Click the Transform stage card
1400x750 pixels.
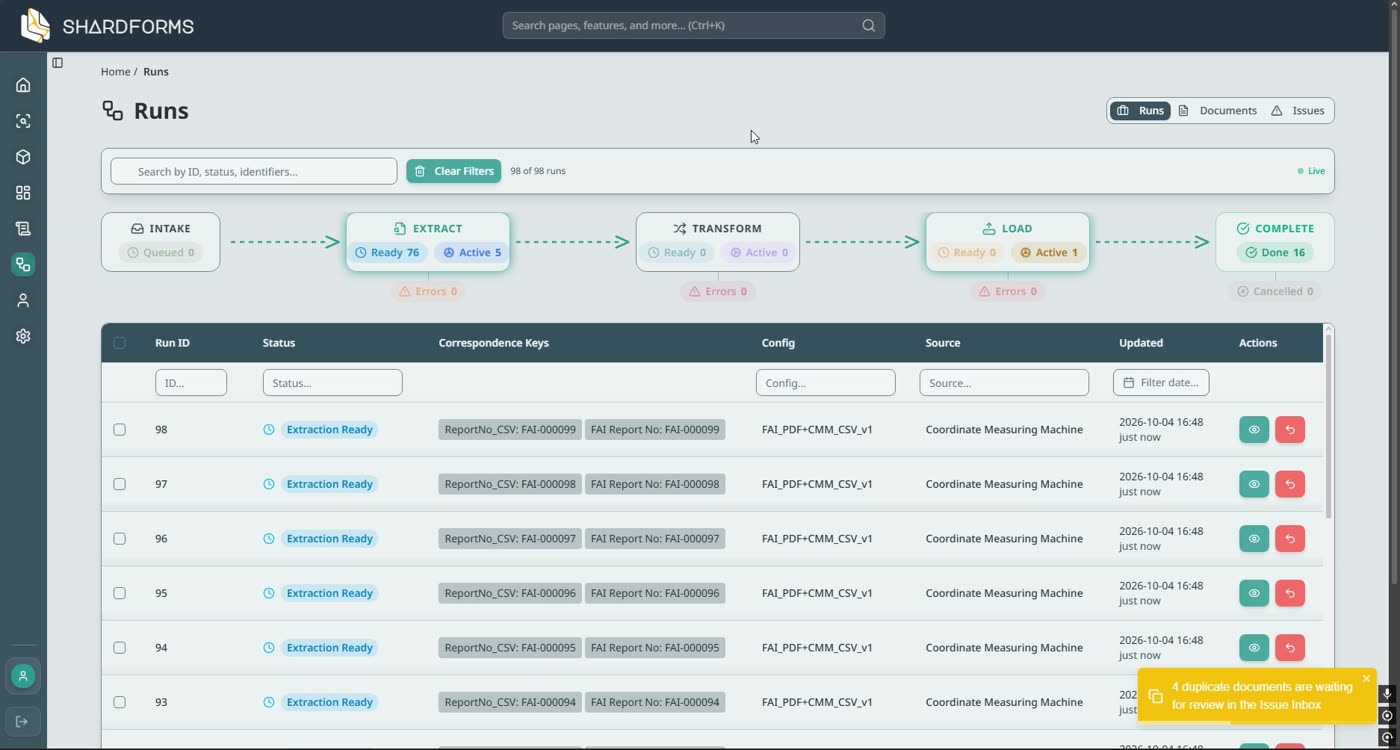tap(717, 242)
